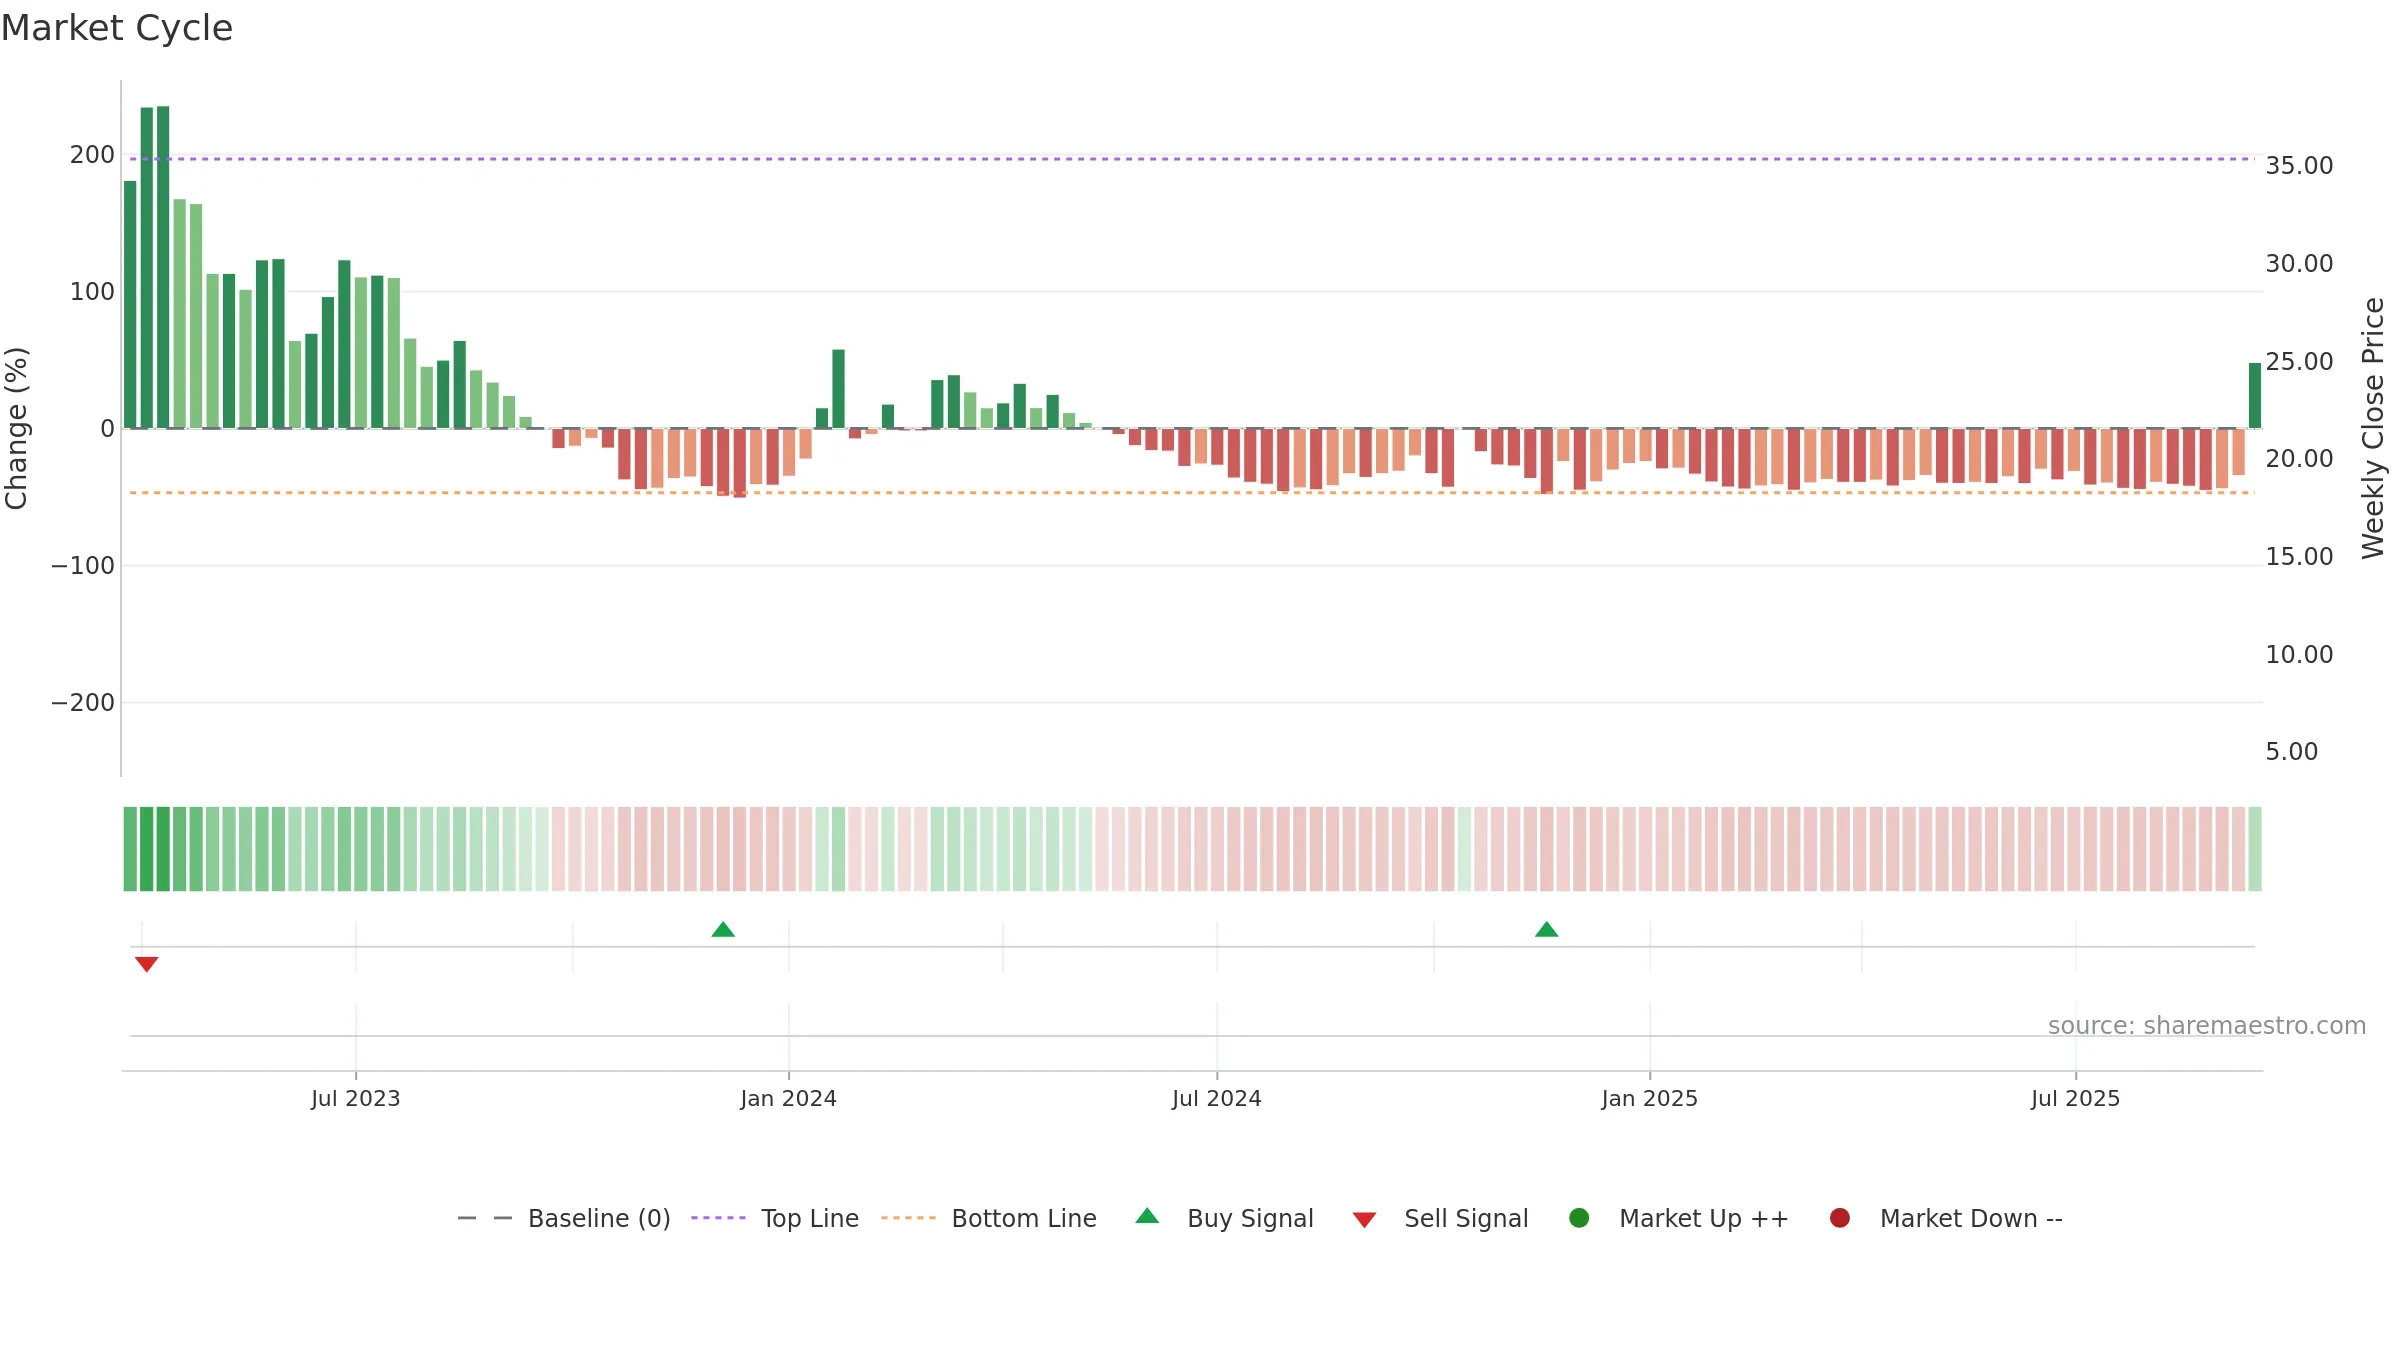Click the orange dotted line sample in the legend
The height and width of the screenshot is (1350, 2400).
(x=908, y=1218)
